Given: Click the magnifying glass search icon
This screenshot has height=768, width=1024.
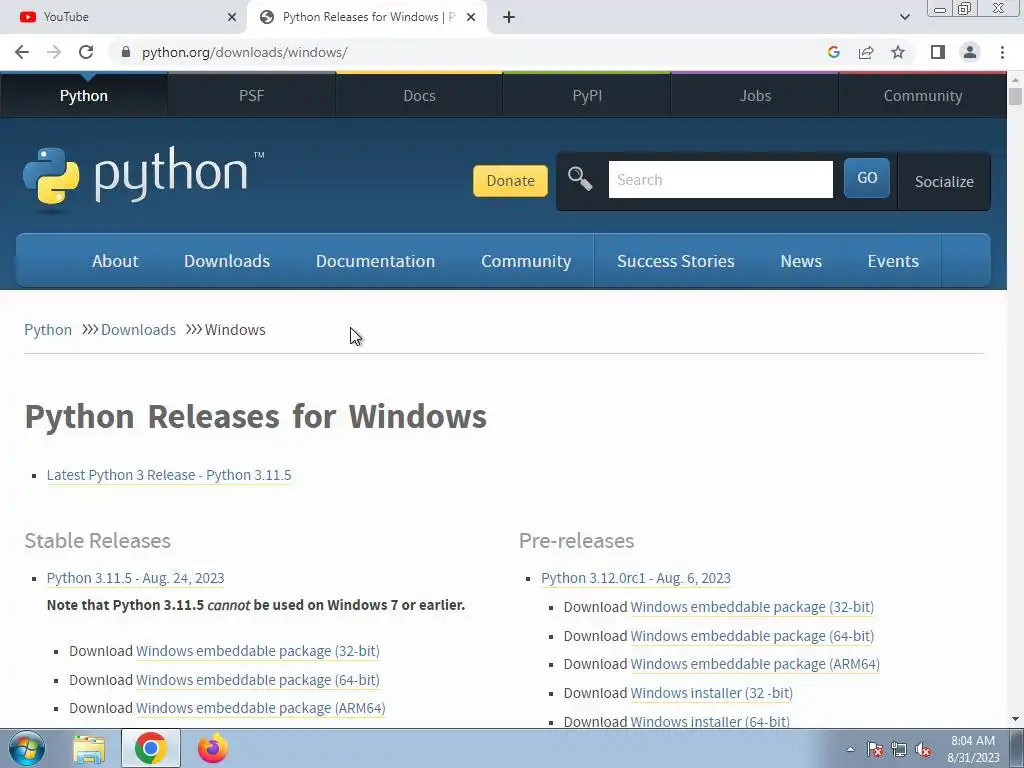Looking at the screenshot, I should [x=580, y=179].
